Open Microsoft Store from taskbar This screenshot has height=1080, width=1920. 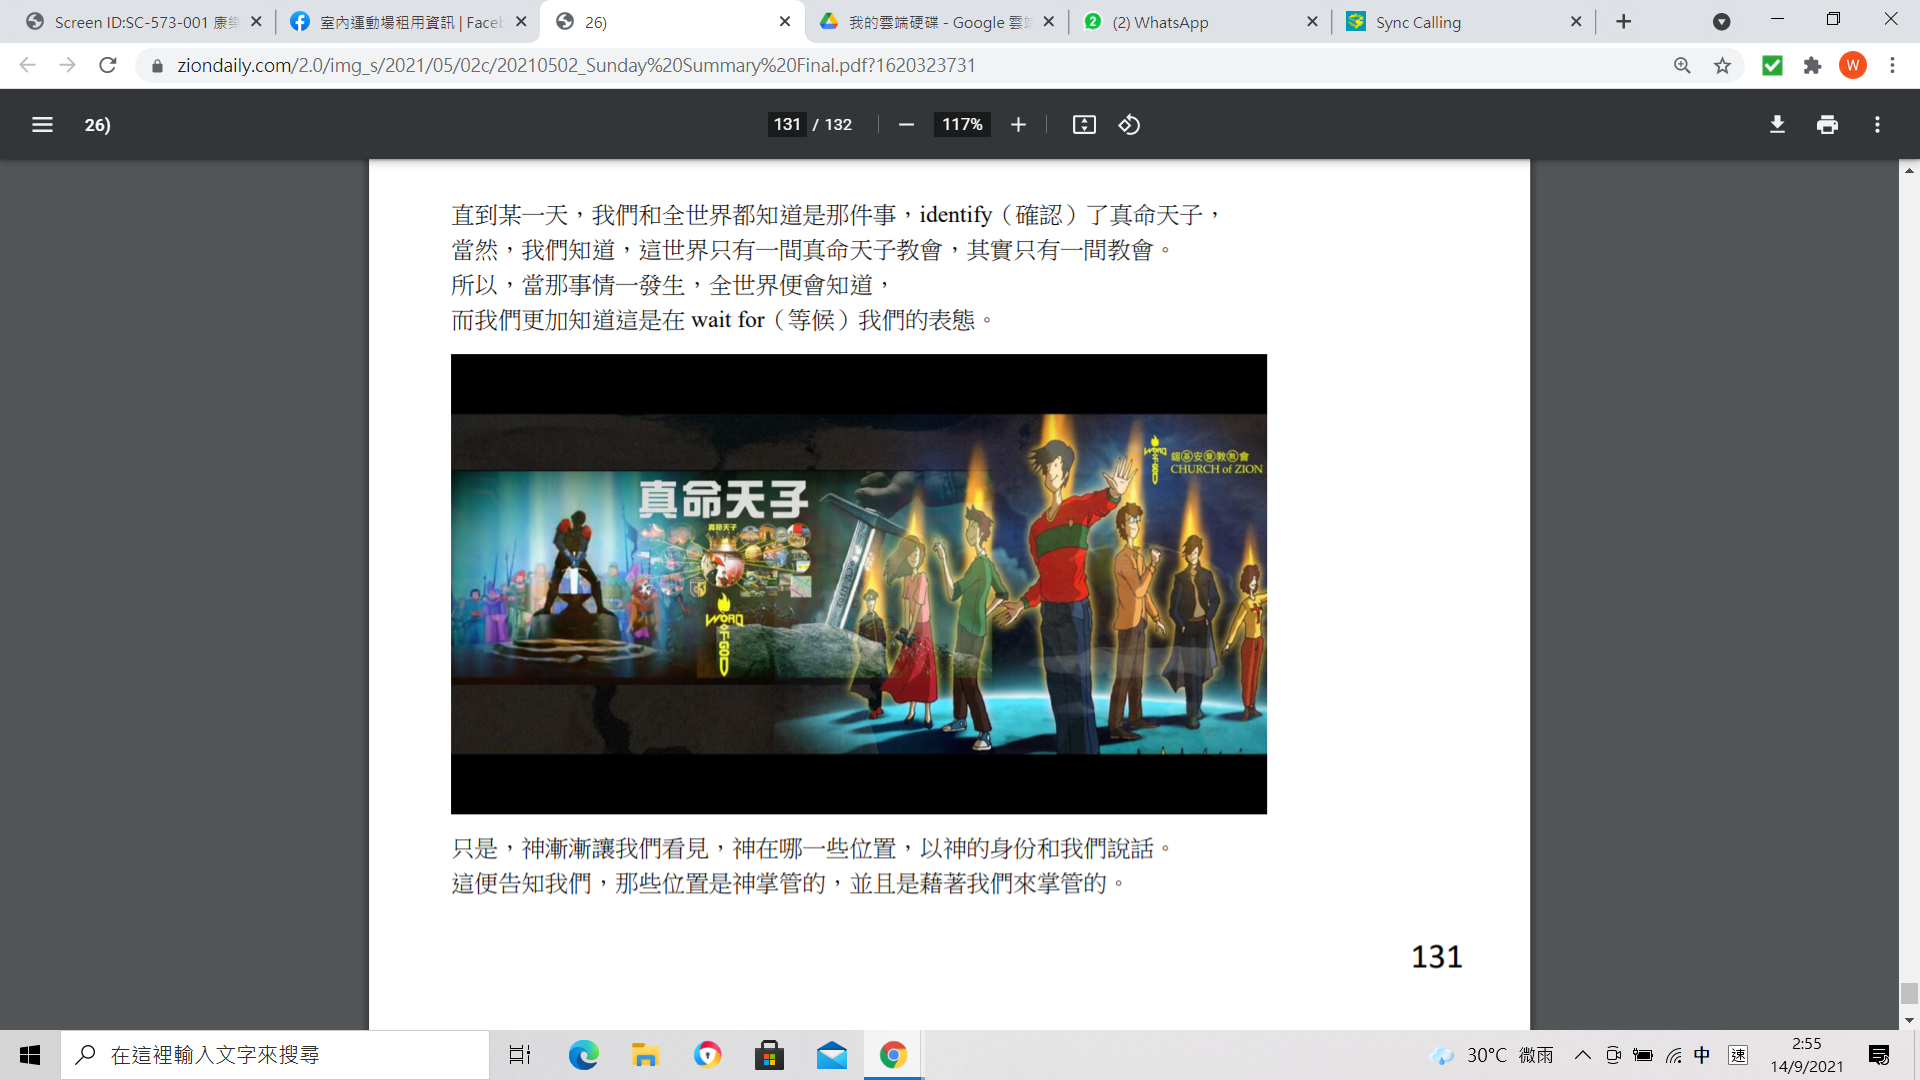click(769, 1055)
